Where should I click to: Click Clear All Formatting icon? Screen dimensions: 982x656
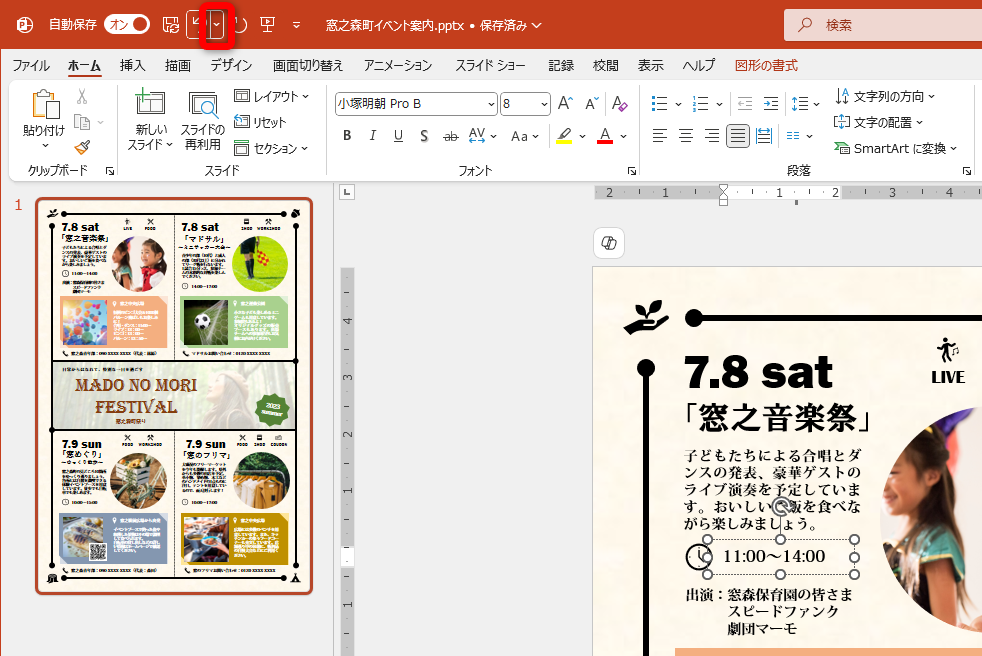pyautogui.click(x=619, y=103)
